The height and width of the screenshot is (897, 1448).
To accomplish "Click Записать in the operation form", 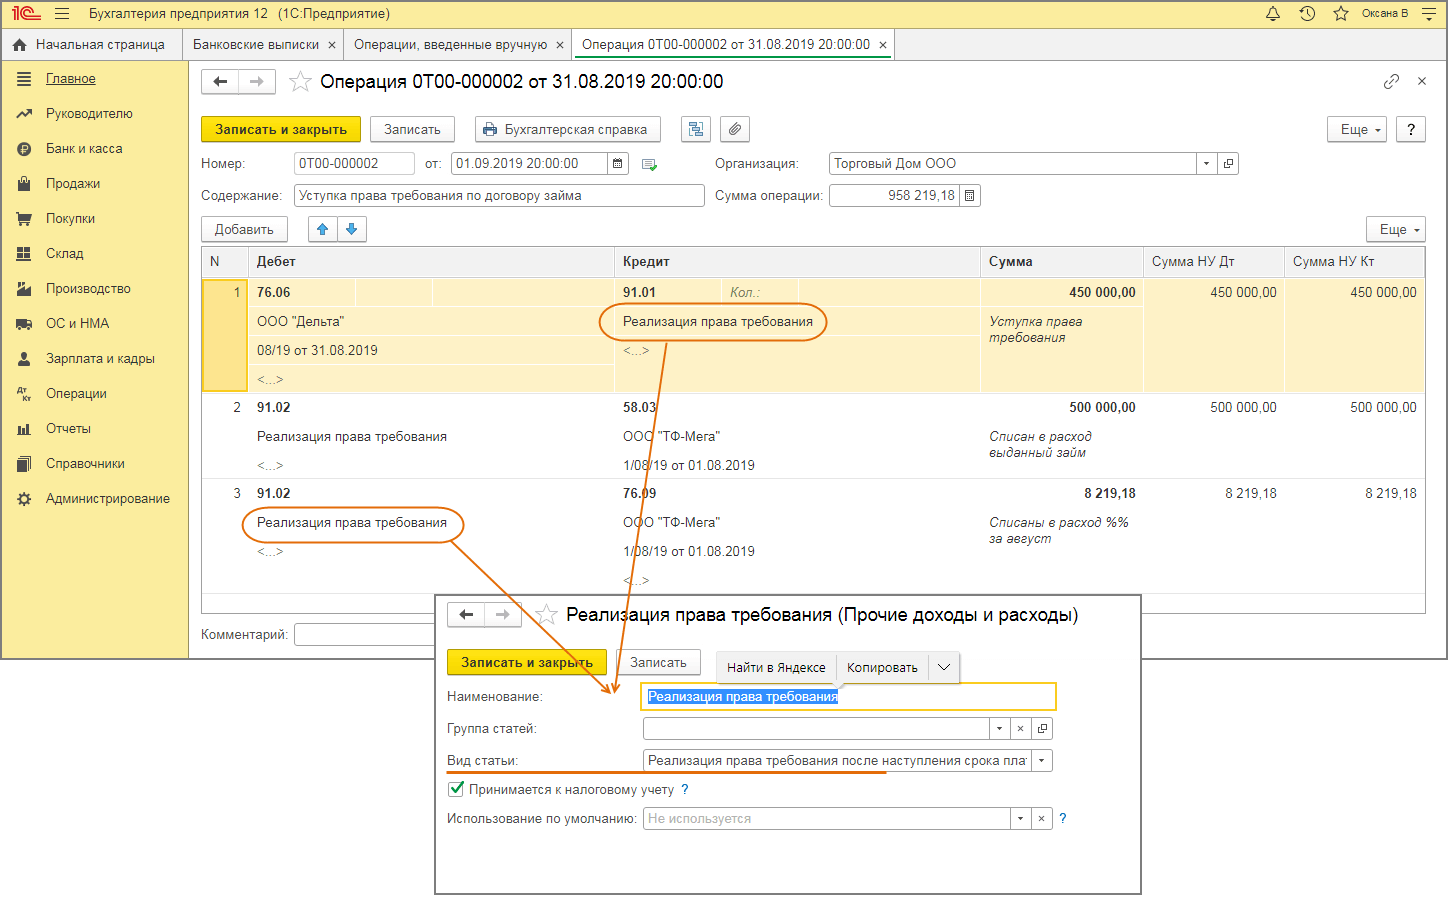I will 412,130.
